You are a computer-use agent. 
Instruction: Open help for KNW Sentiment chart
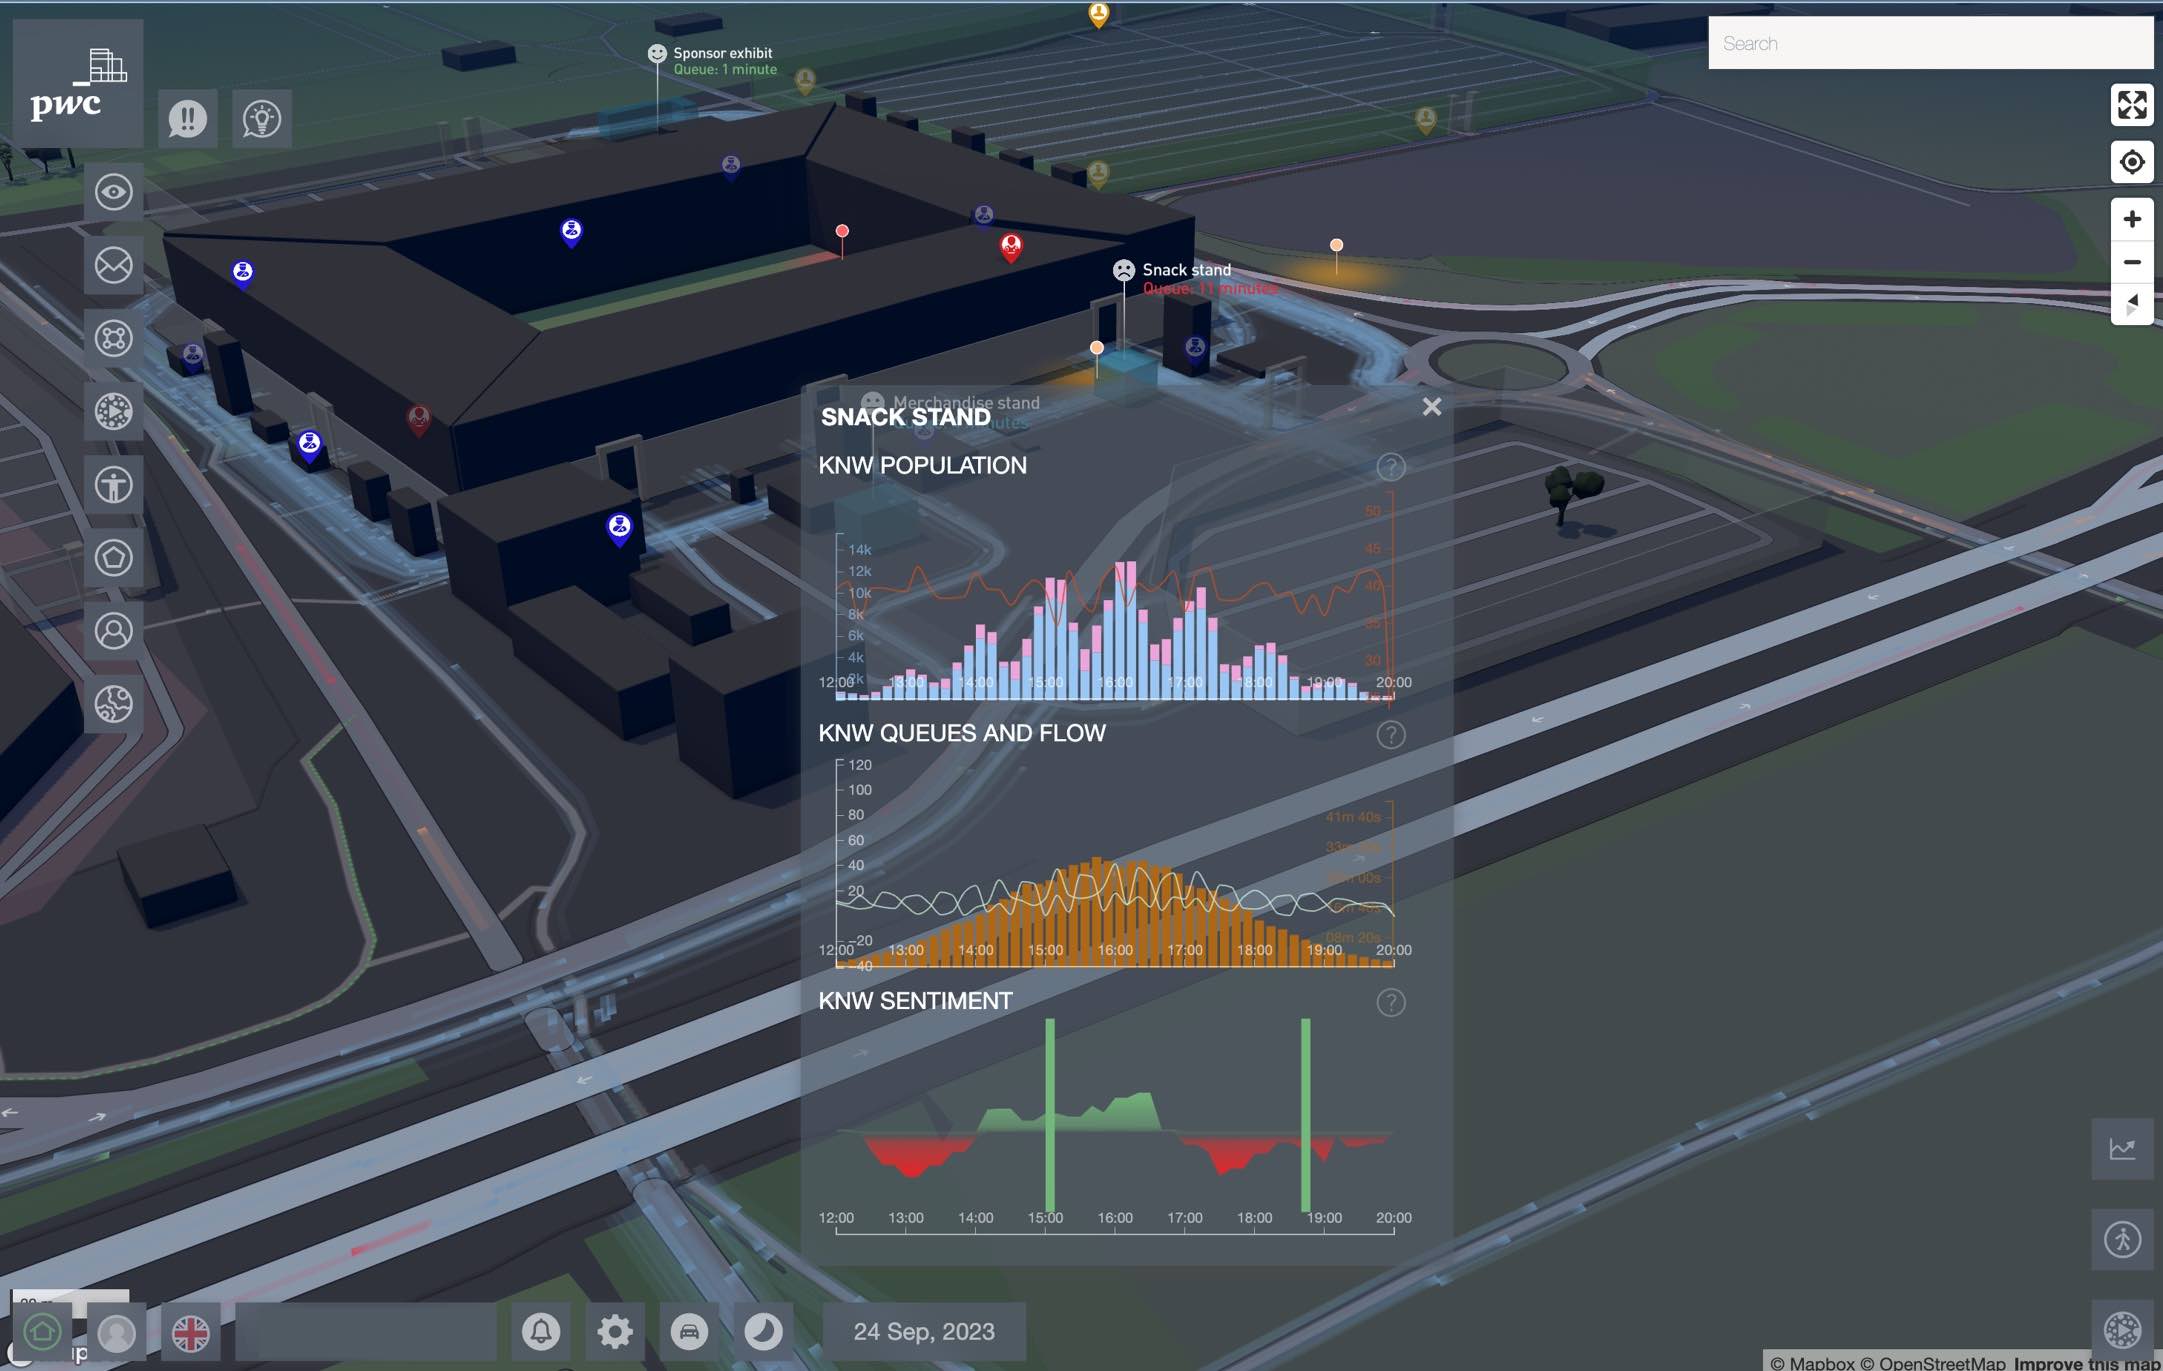(1390, 1003)
